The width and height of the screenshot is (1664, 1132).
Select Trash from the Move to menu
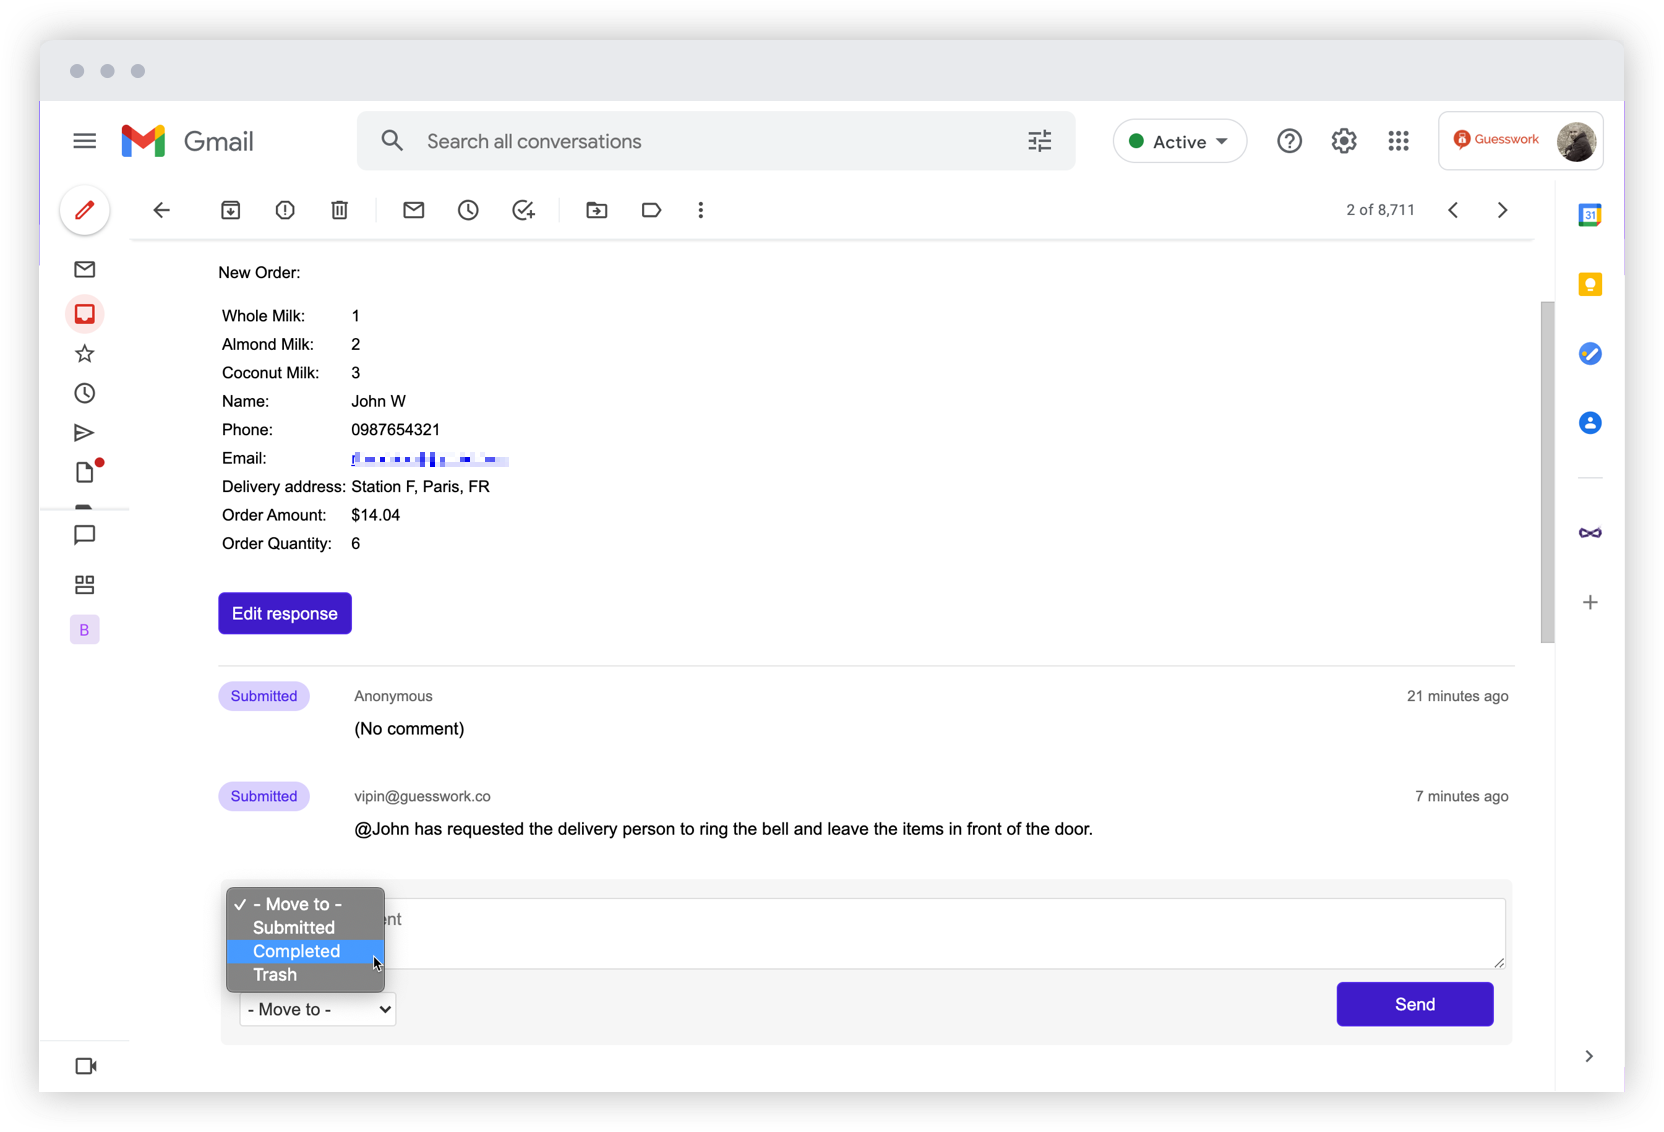(x=274, y=974)
